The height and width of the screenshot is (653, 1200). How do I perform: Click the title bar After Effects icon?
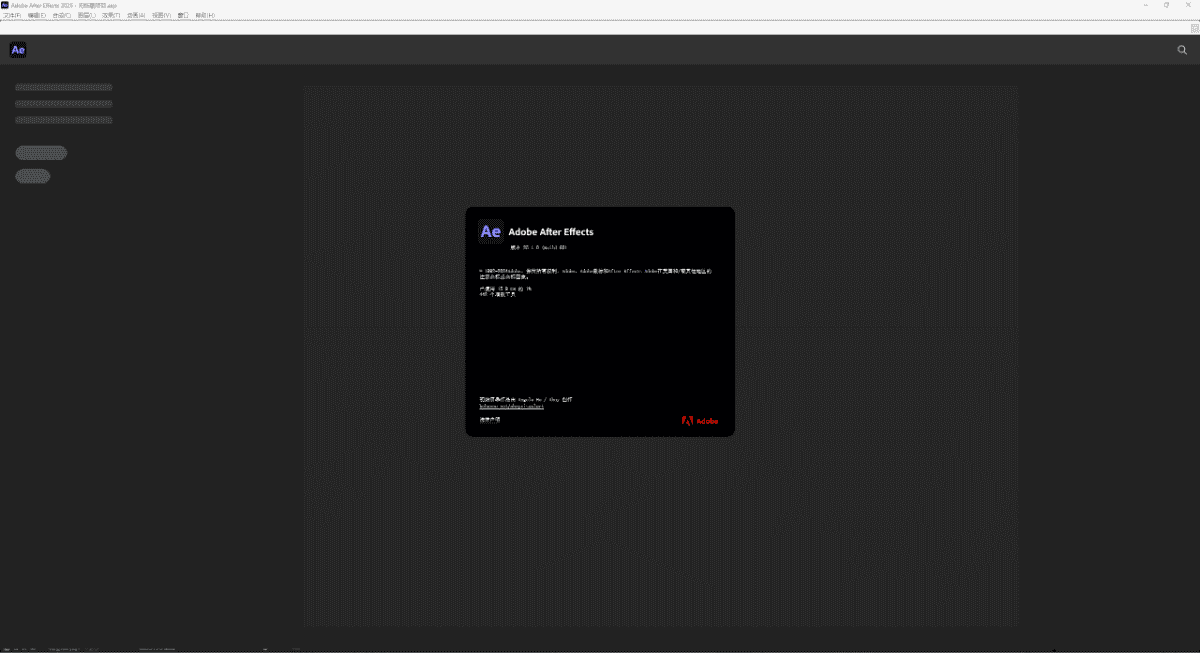tap(5, 5)
